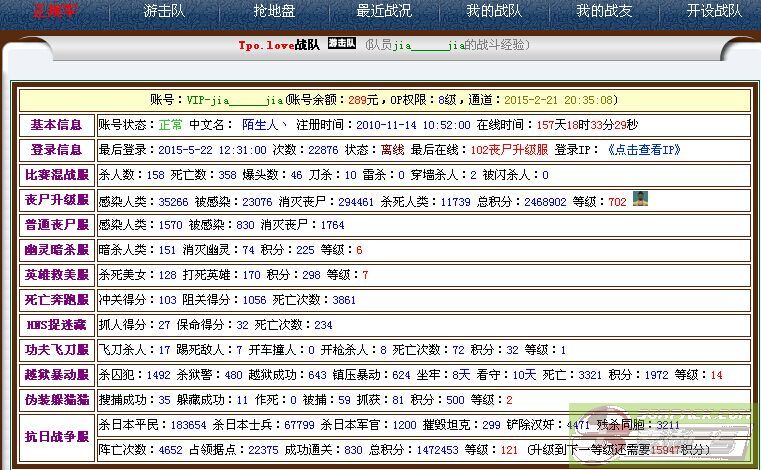
Task: Open the 最近战况 tab
Action: tap(384, 11)
